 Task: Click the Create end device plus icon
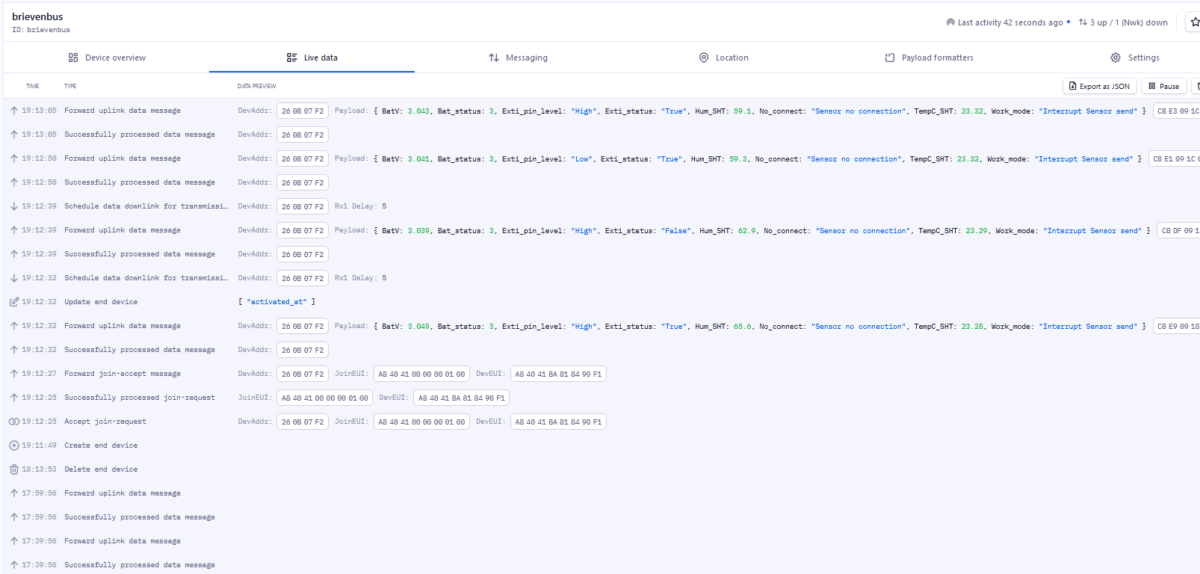coord(14,445)
